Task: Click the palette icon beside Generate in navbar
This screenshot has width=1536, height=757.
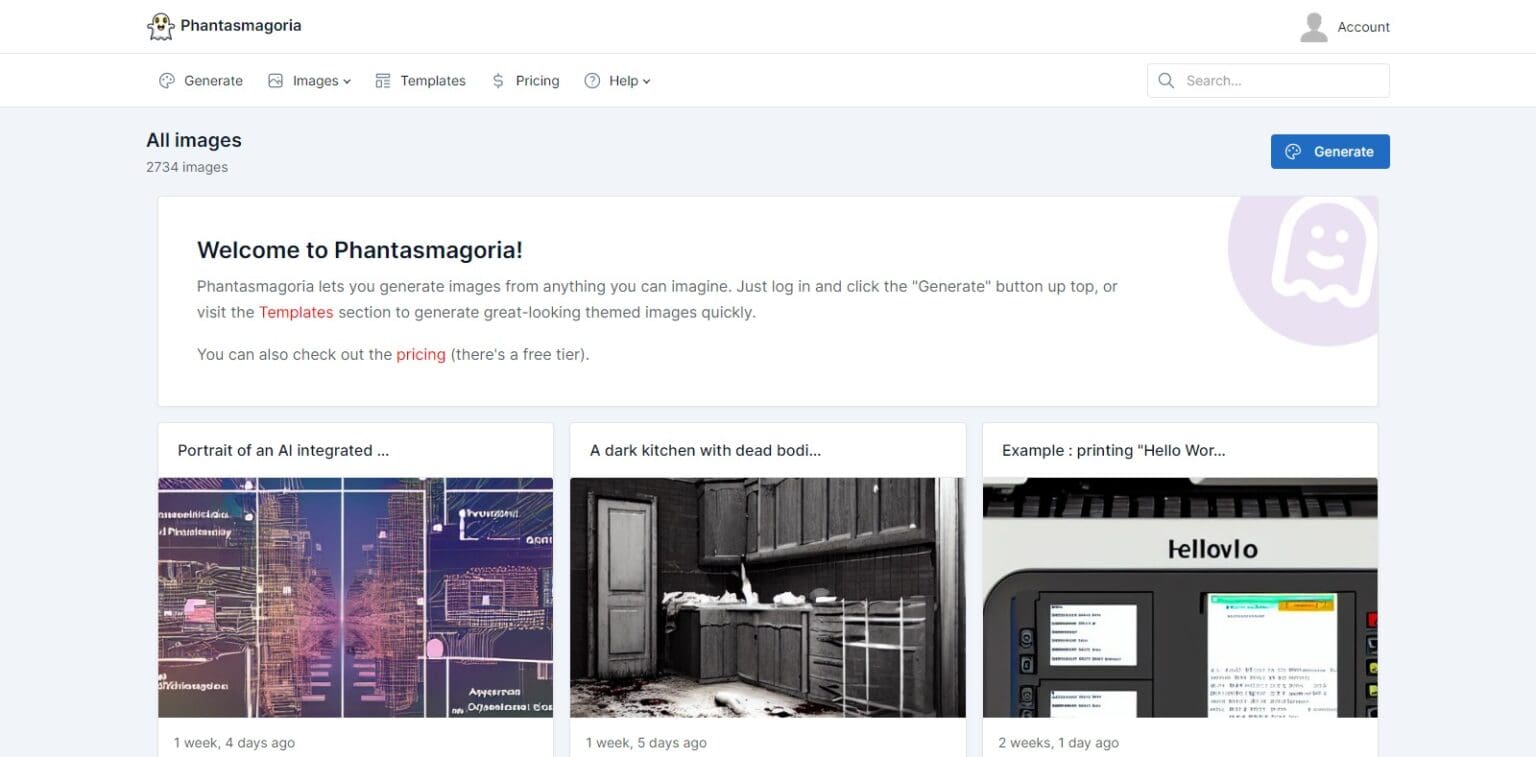Action: tap(167, 81)
